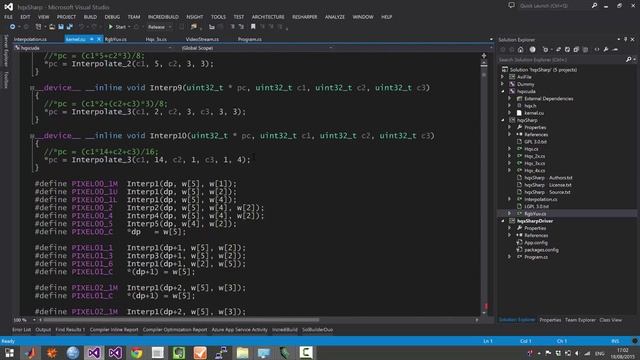The image size is (640, 360).
Task: Open the RESHARPER menu
Action: pos(304,17)
